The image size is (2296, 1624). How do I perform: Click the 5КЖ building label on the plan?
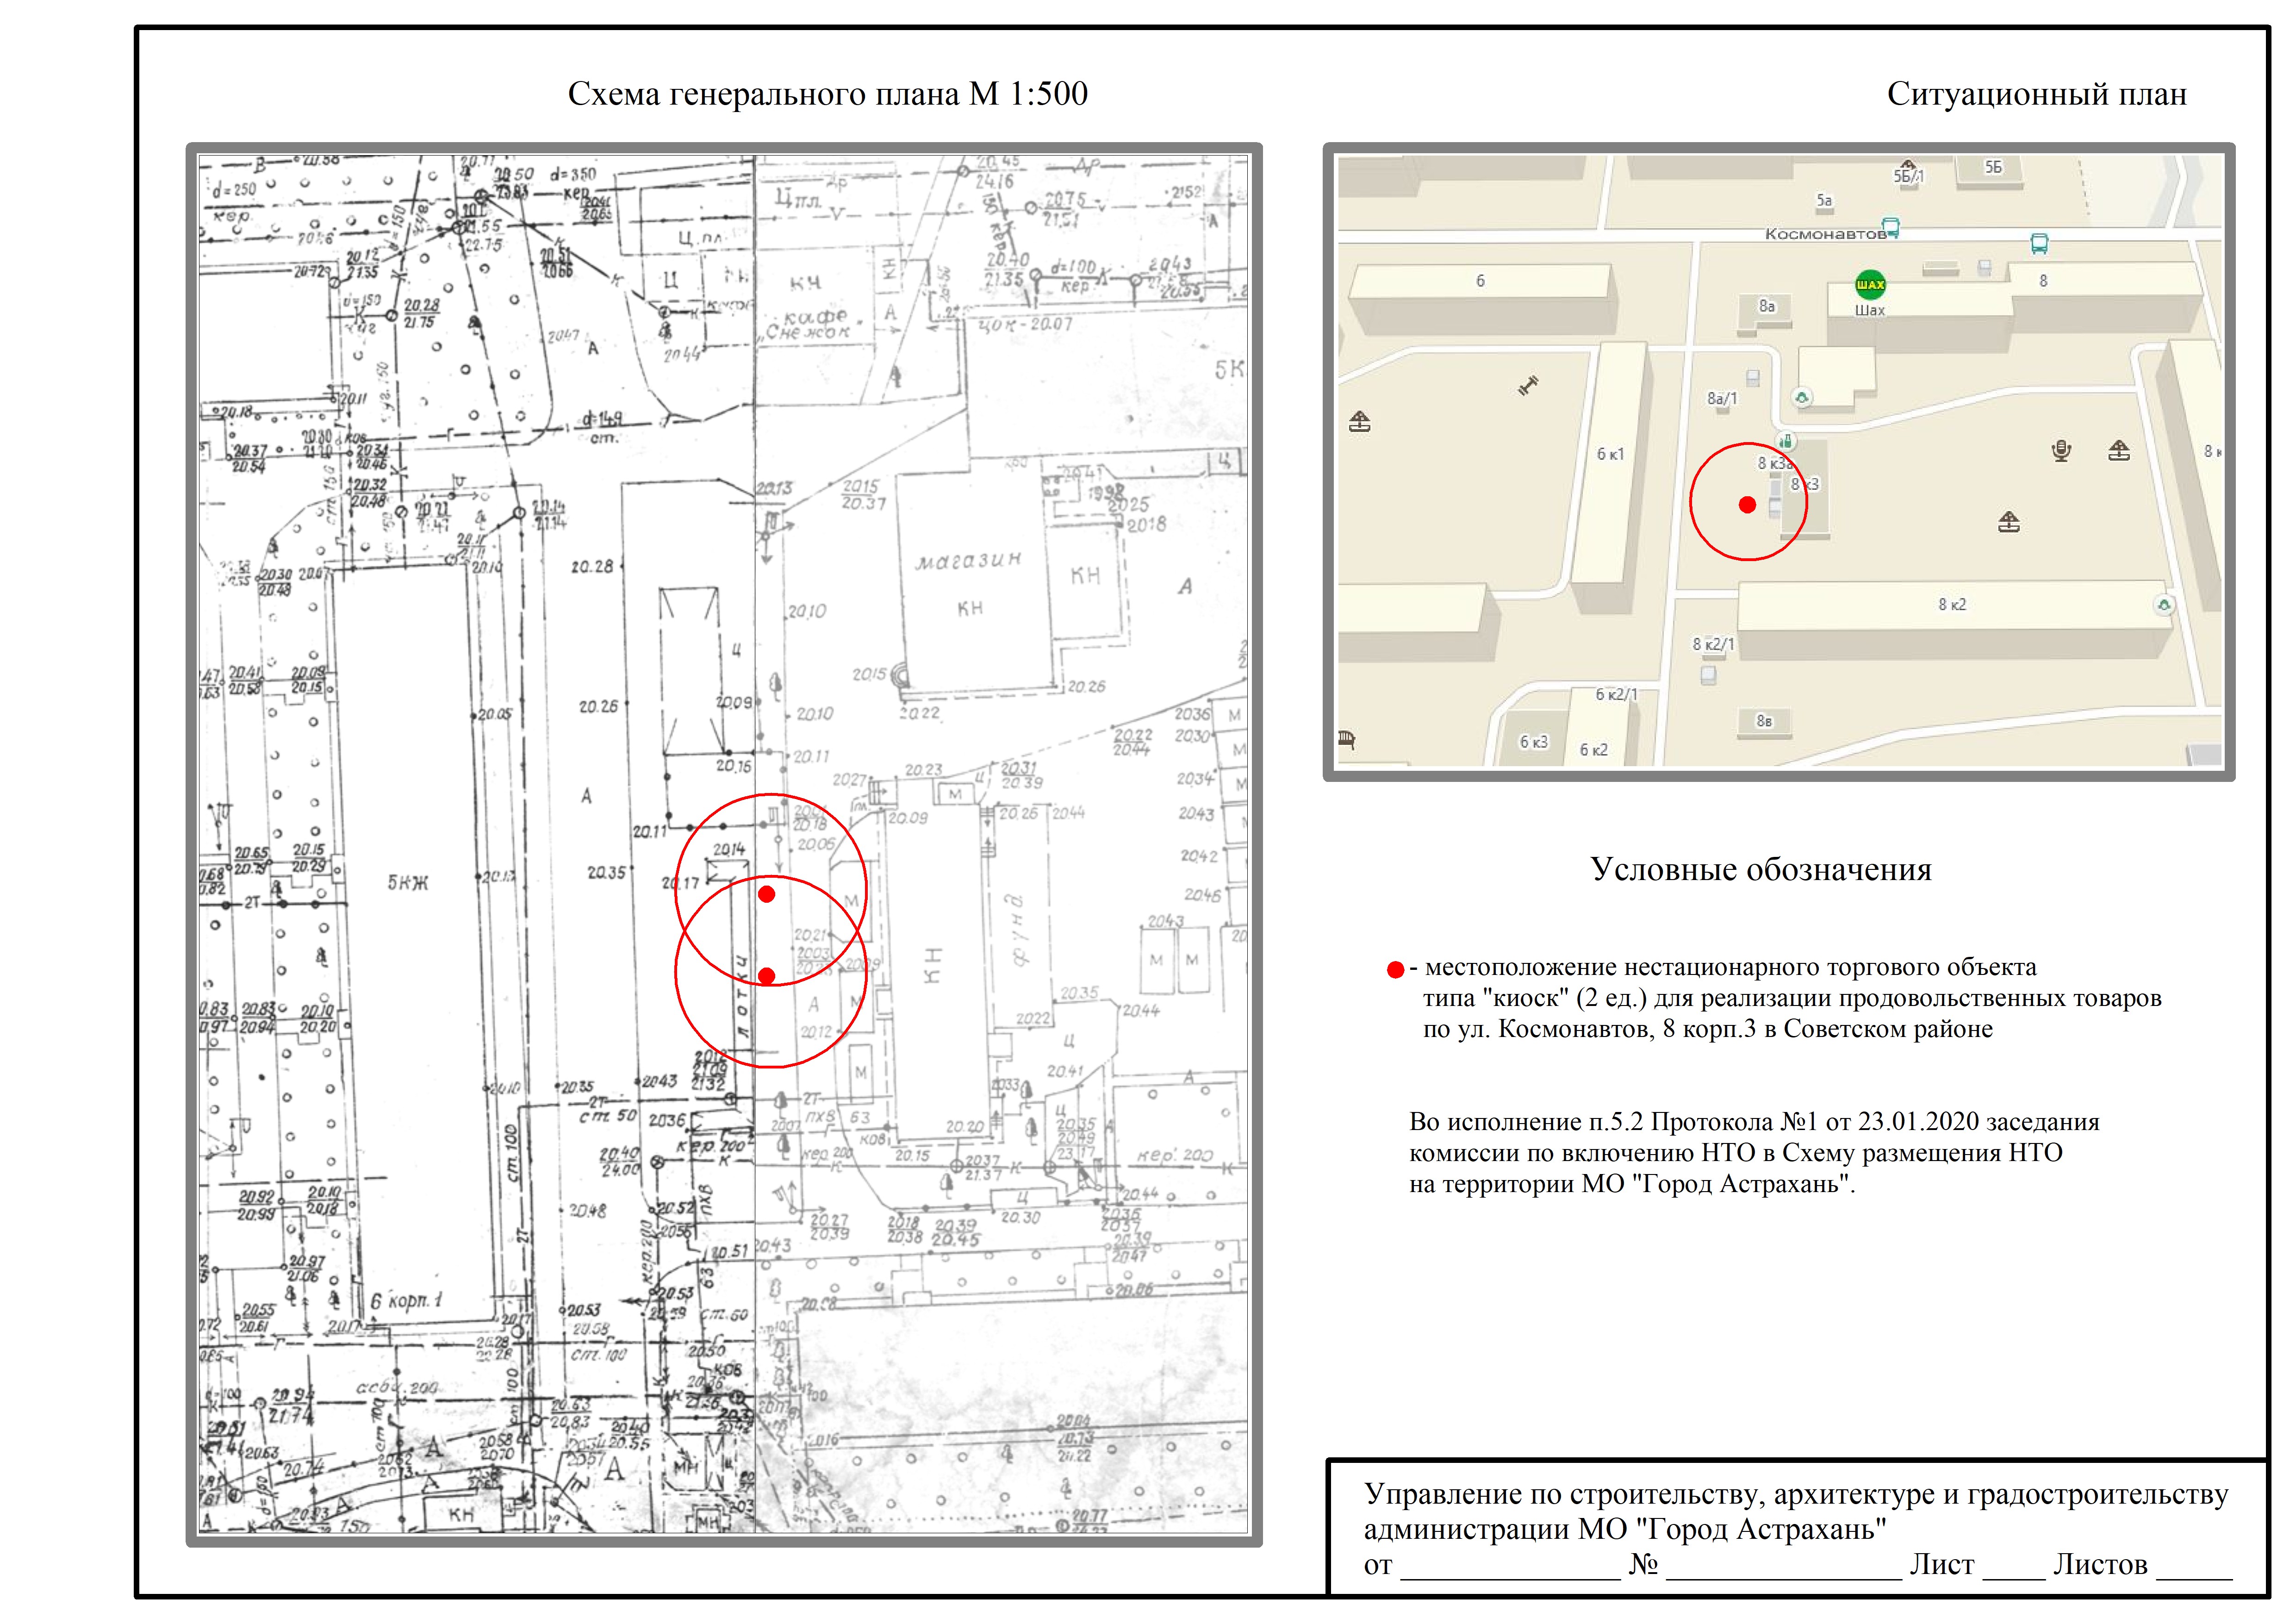pyautogui.click(x=408, y=883)
